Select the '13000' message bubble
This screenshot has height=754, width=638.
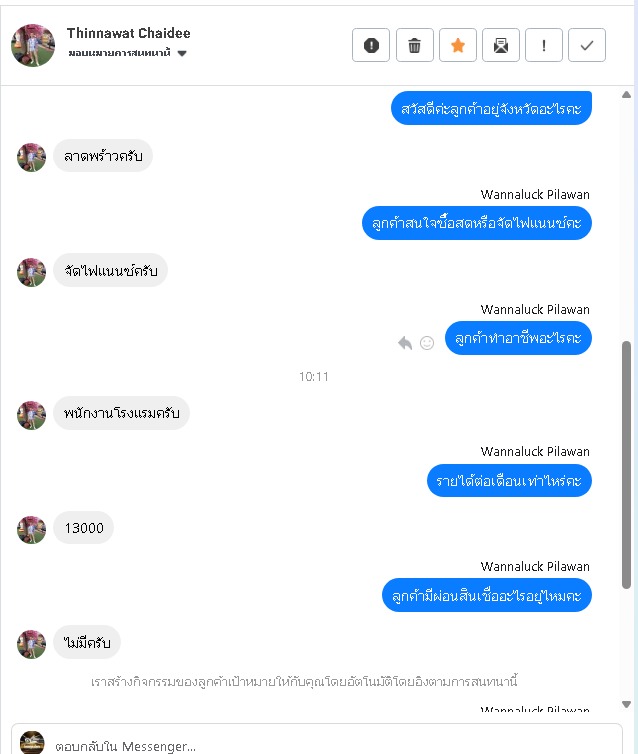pyautogui.click(x=84, y=528)
